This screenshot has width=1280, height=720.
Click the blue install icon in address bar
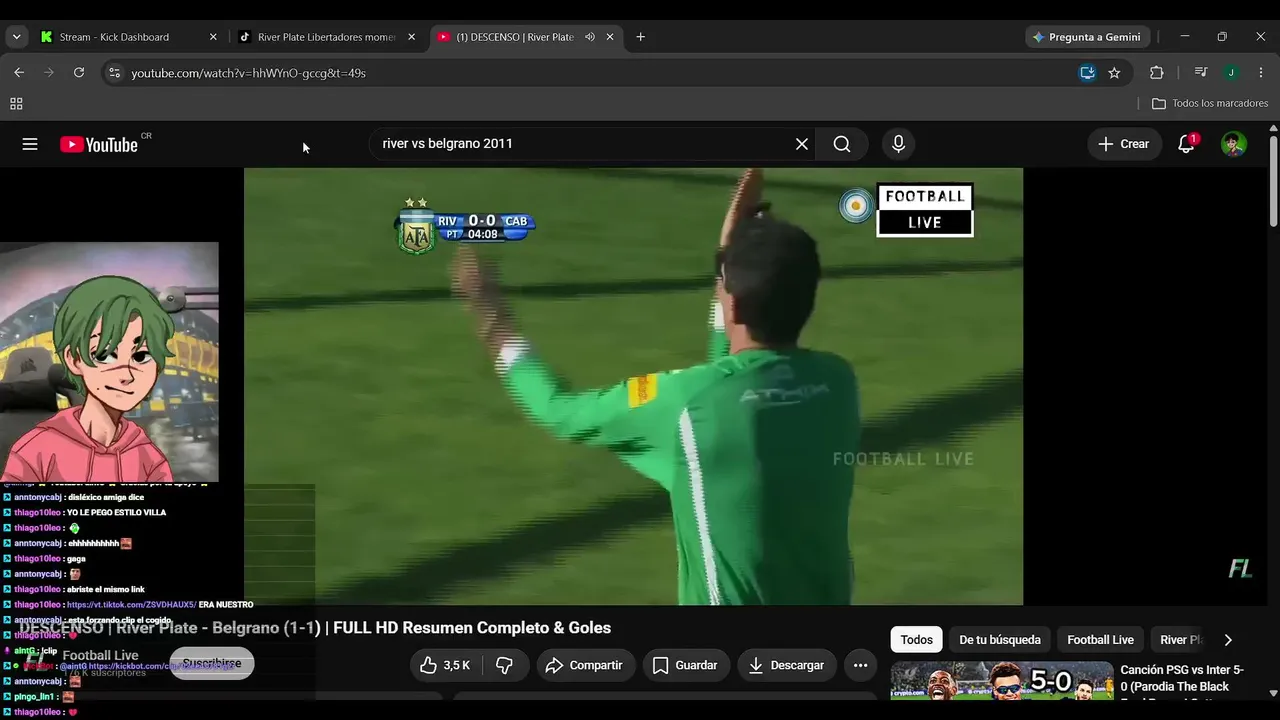click(x=1087, y=73)
